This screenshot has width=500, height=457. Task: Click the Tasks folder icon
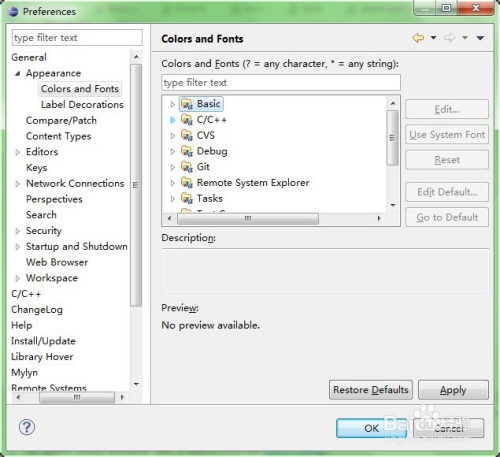tap(187, 198)
